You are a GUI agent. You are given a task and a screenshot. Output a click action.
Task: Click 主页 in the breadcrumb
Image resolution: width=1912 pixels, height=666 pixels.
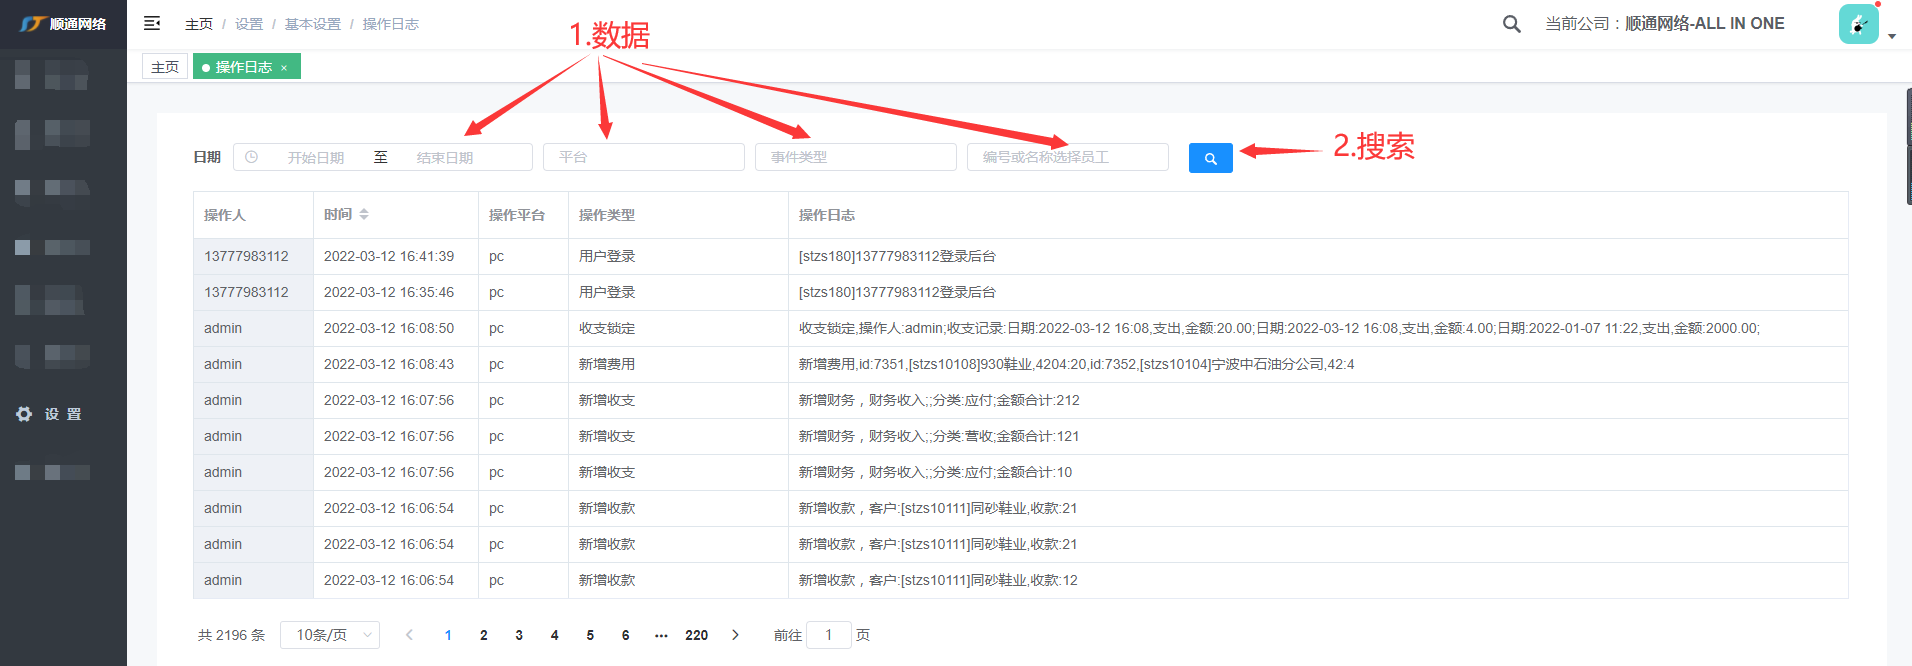coord(199,24)
